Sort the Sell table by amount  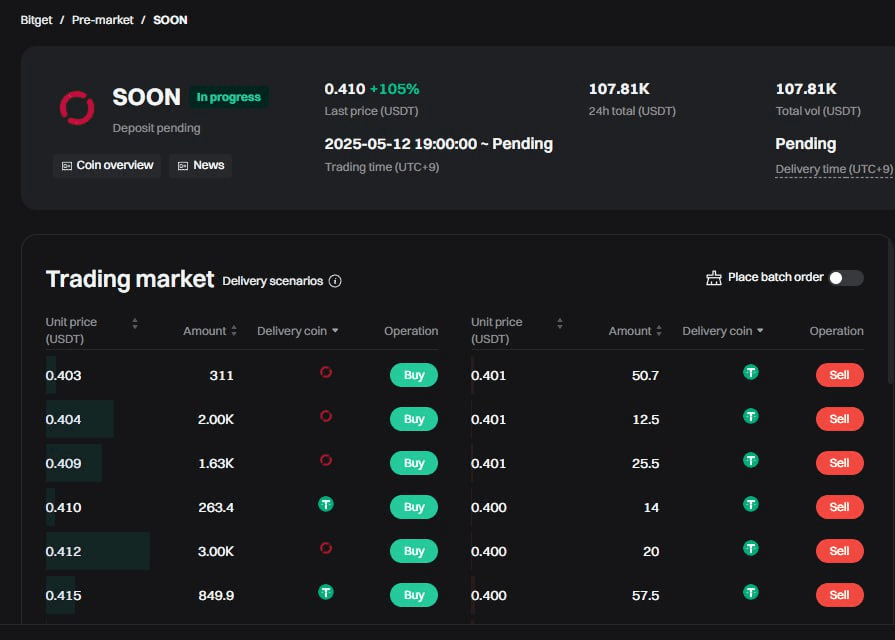[659, 331]
